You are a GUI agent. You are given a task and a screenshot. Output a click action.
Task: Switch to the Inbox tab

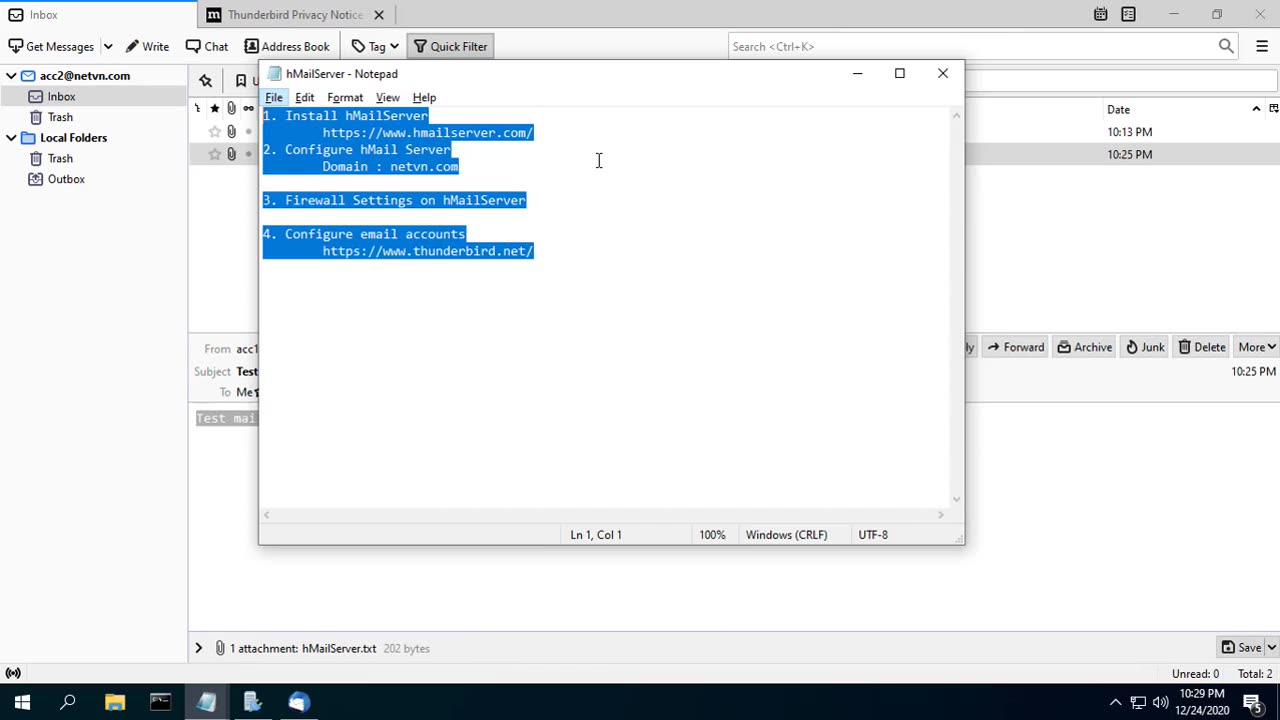coord(98,15)
